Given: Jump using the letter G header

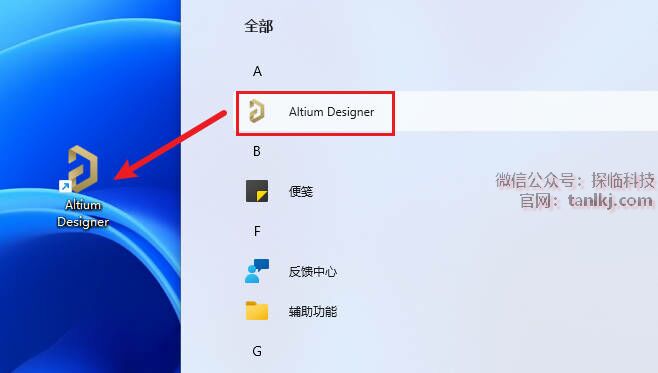Looking at the screenshot, I should pyautogui.click(x=257, y=351).
